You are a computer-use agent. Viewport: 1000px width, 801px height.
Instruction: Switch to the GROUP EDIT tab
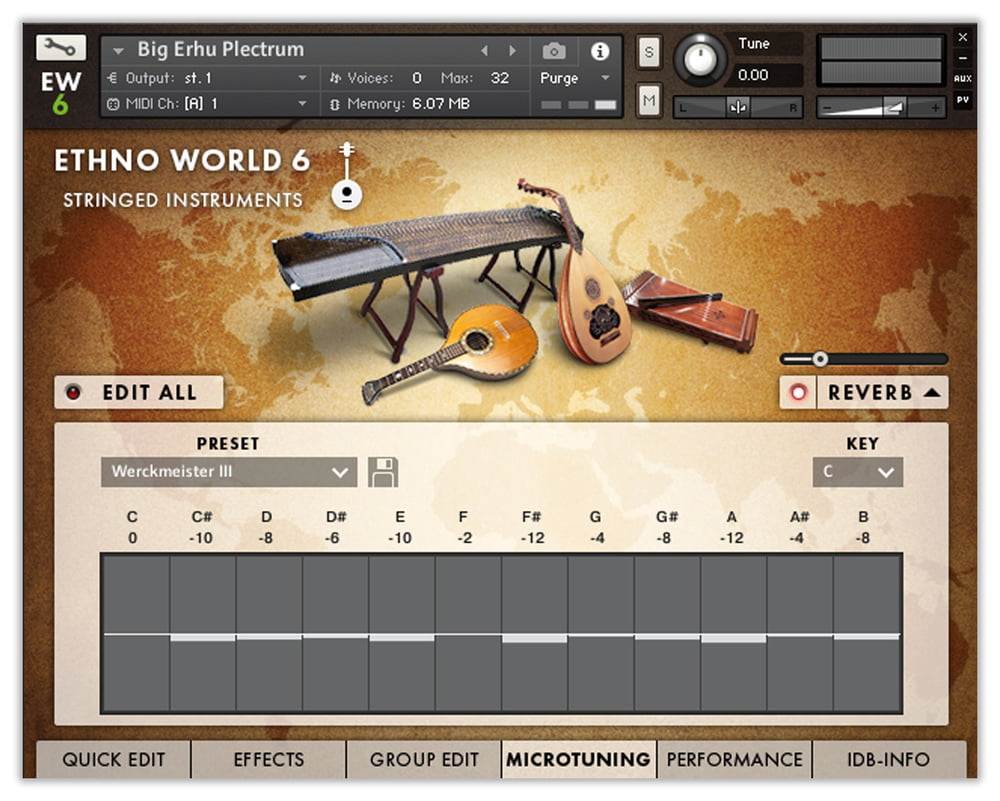coord(424,760)
